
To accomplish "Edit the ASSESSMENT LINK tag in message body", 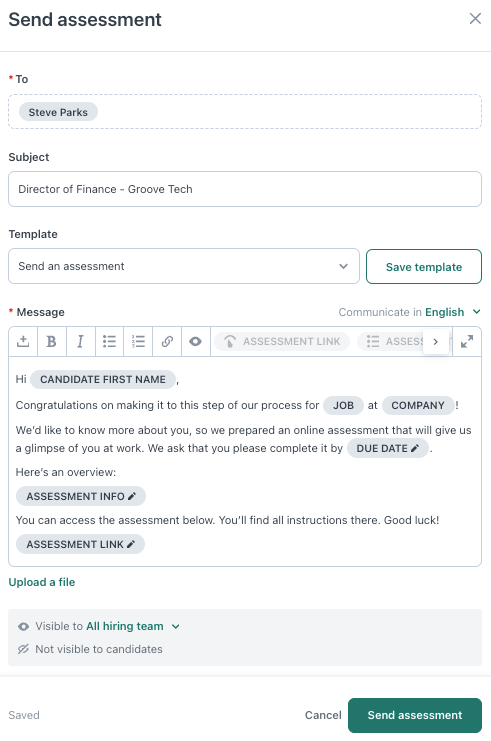I will click(x=80, y=544).
